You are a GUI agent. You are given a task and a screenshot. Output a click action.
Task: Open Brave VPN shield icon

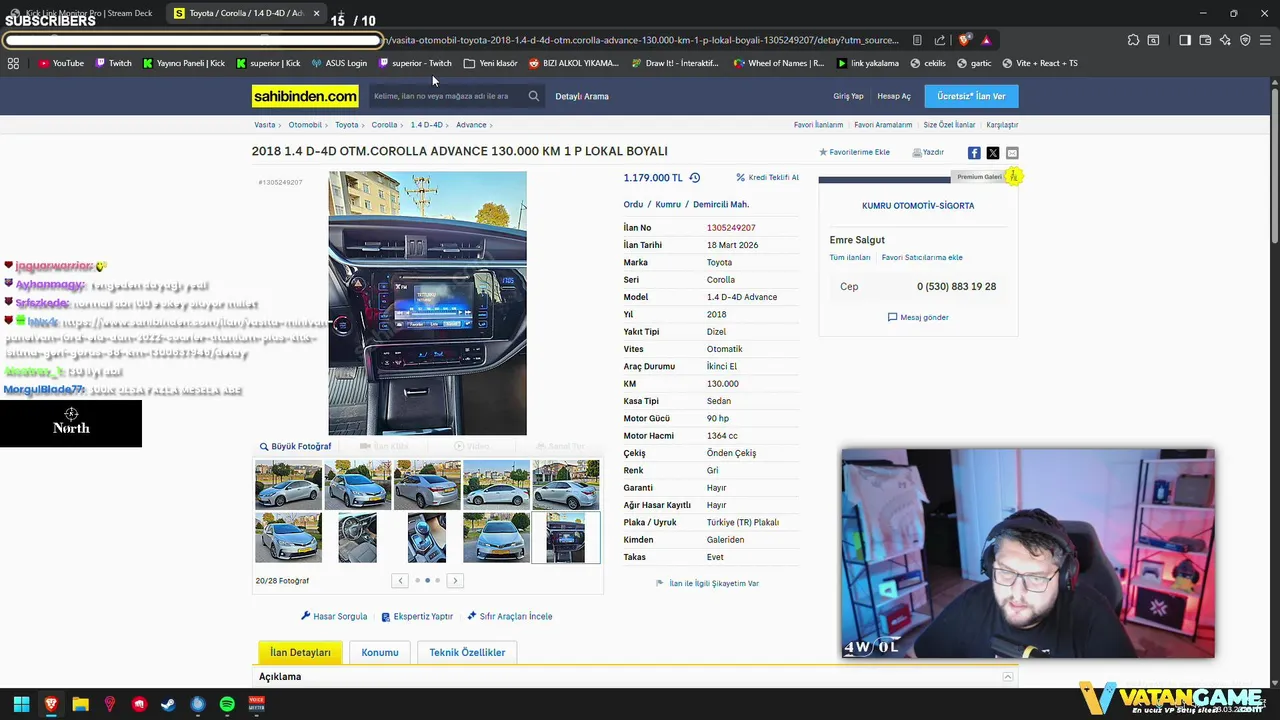(x=1245, y=40)
